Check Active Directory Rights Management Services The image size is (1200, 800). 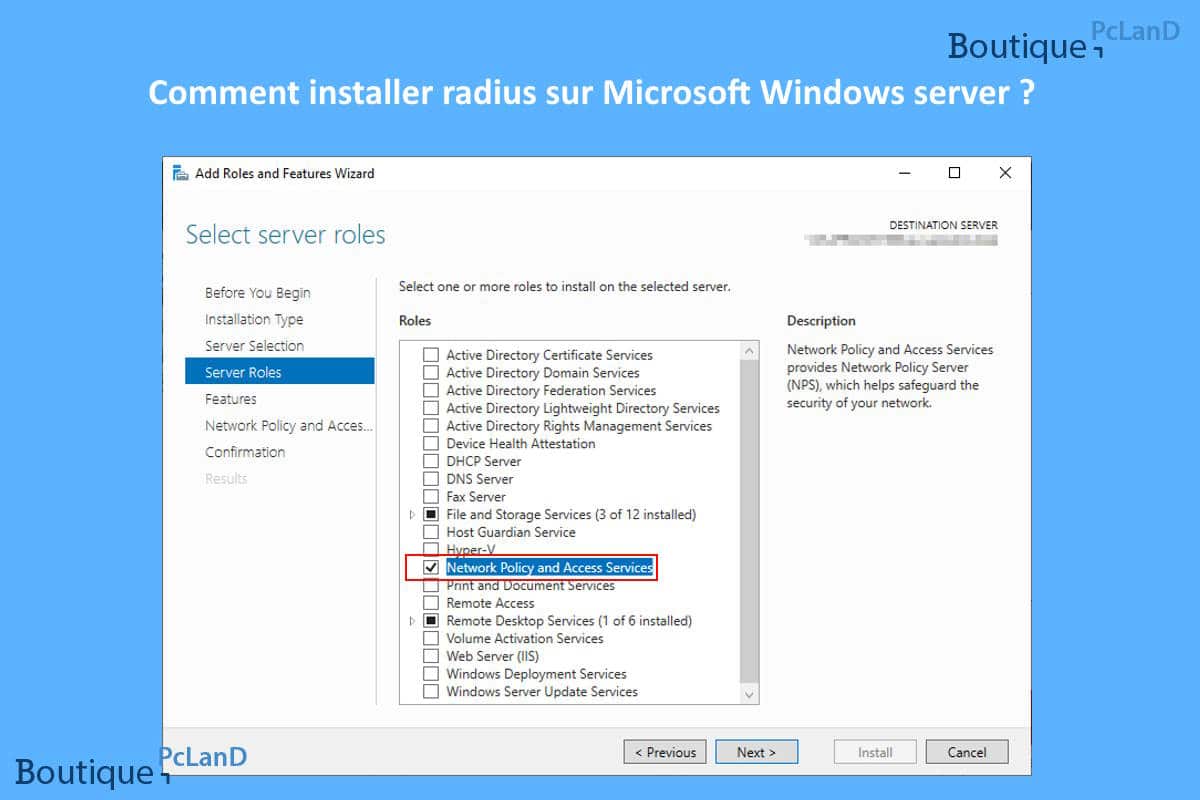coord(431,426)
